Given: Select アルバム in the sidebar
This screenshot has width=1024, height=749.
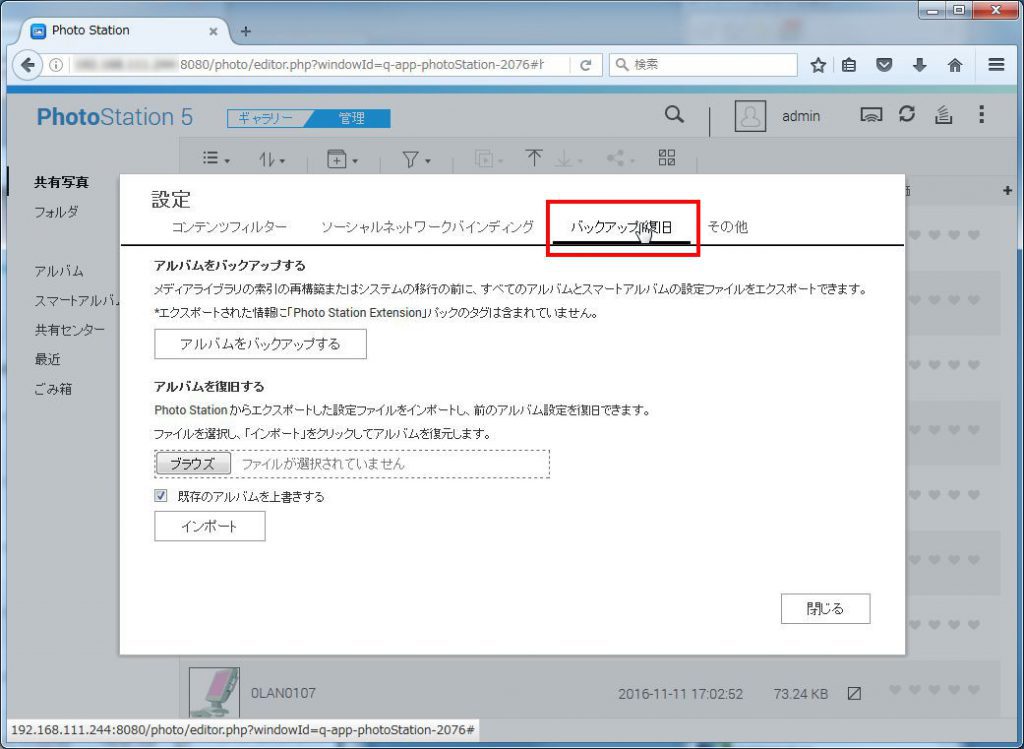Looking at the screenshot, I should pos(59,271).
